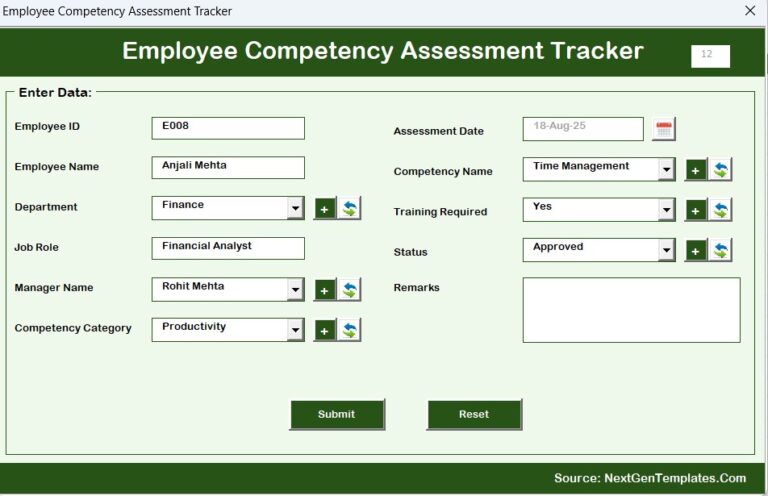Open the Competency Category dropdown showing Productivity
768x496 pixels.
[x=295, y=330]
